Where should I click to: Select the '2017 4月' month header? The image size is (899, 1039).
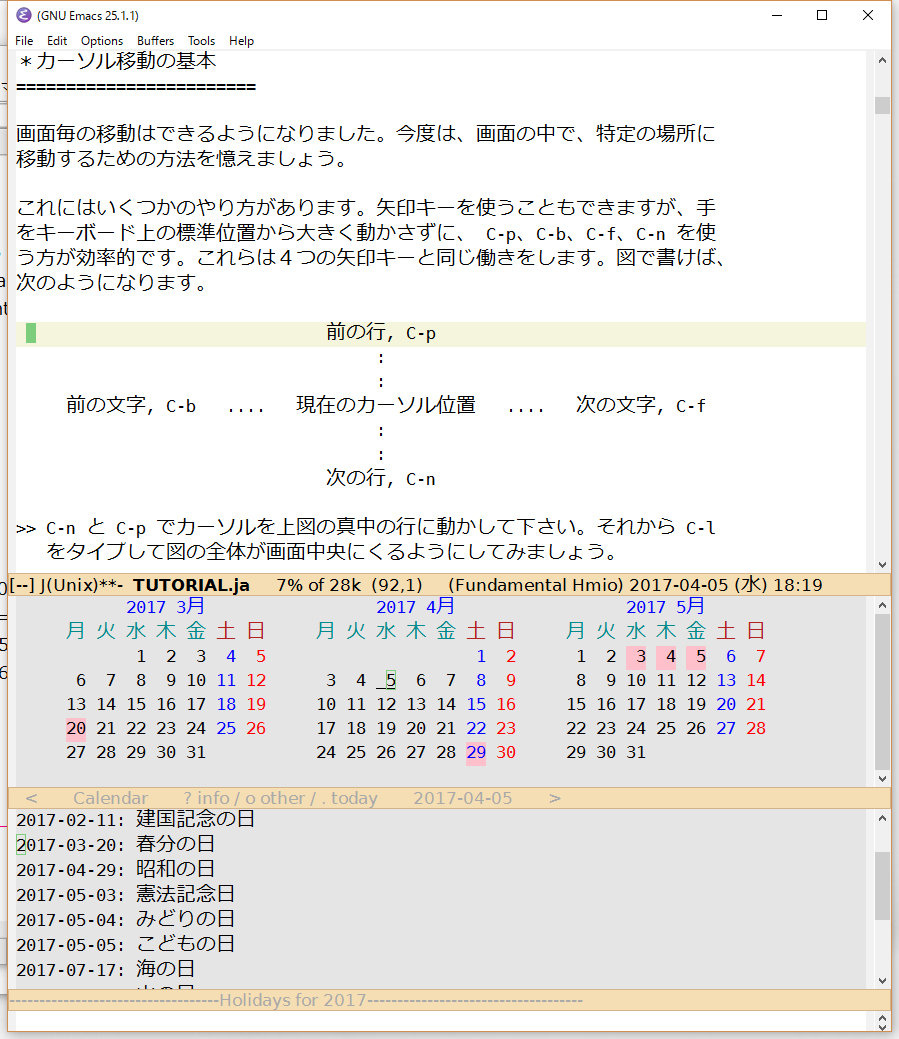[x=415, y=606]
